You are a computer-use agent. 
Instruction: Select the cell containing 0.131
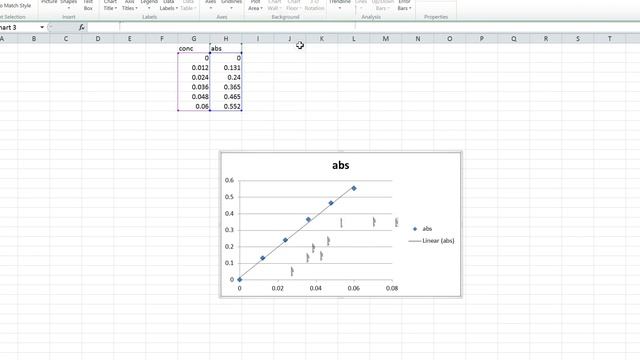[x=226, y=68]
